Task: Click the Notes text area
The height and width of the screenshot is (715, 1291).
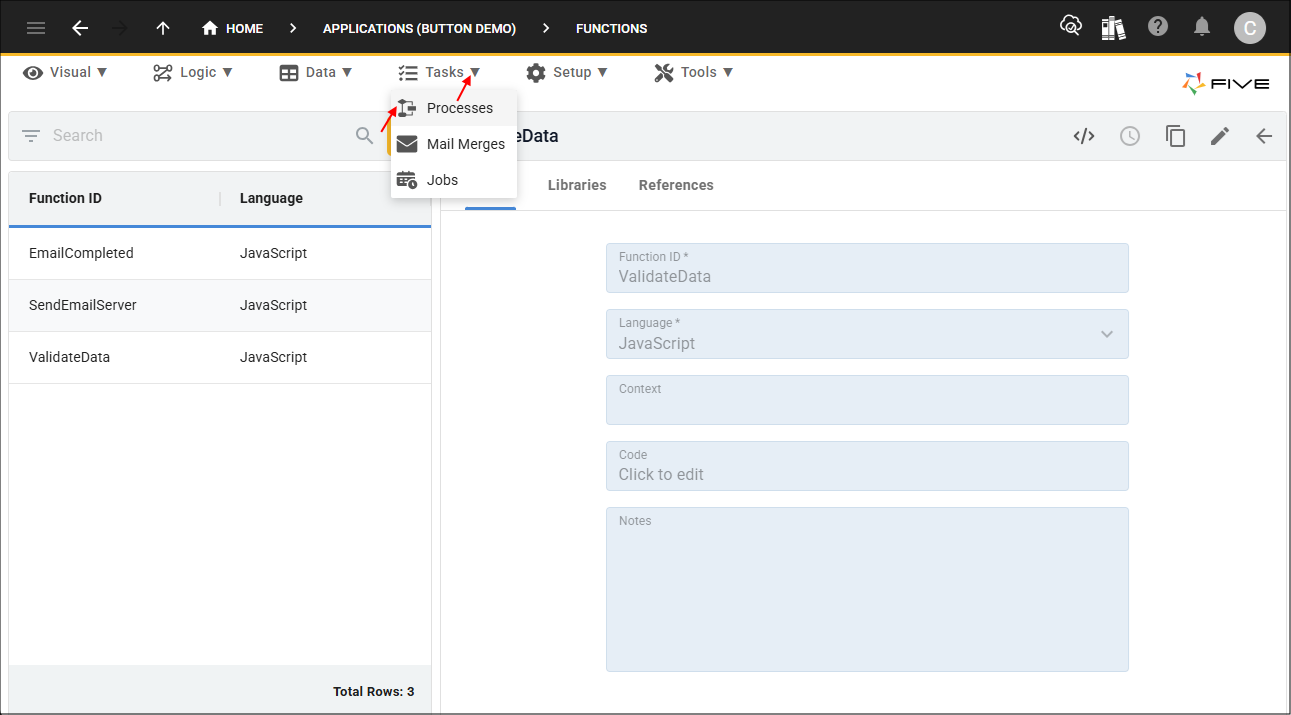Action: click(x=867, y=589)
